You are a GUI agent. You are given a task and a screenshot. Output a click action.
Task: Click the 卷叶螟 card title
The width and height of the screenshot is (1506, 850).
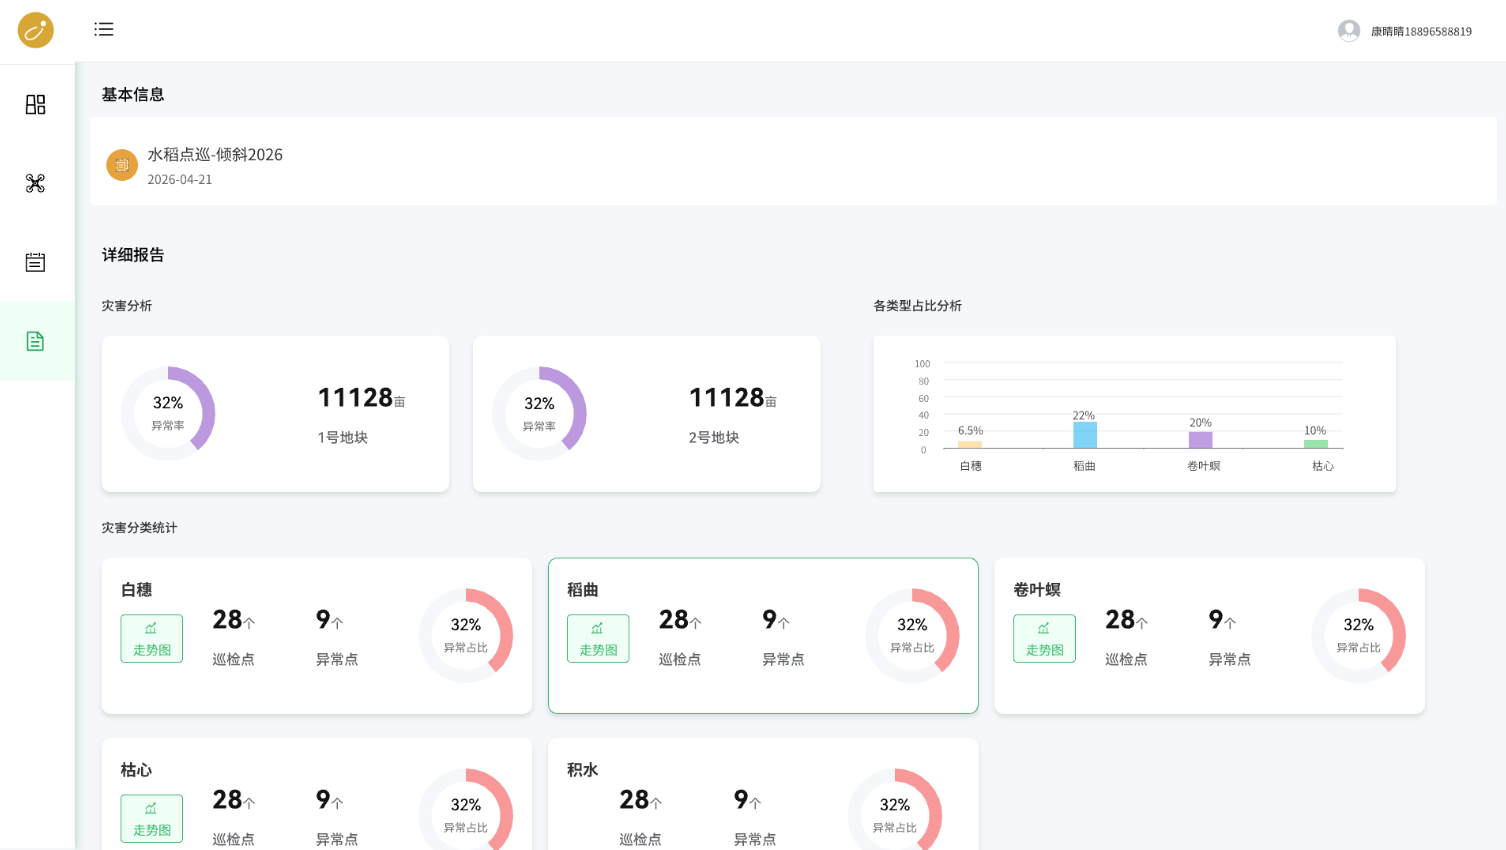click(1037, 590)
